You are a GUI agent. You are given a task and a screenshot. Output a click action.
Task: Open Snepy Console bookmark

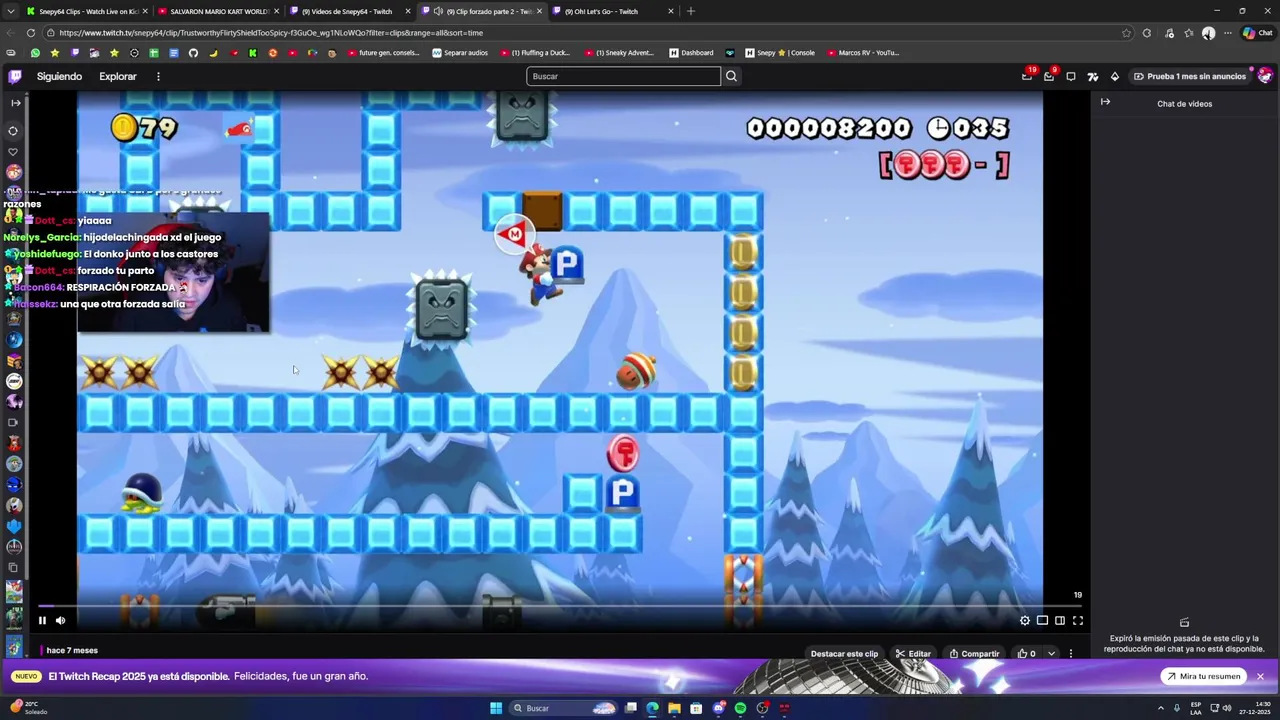point(780,53)
